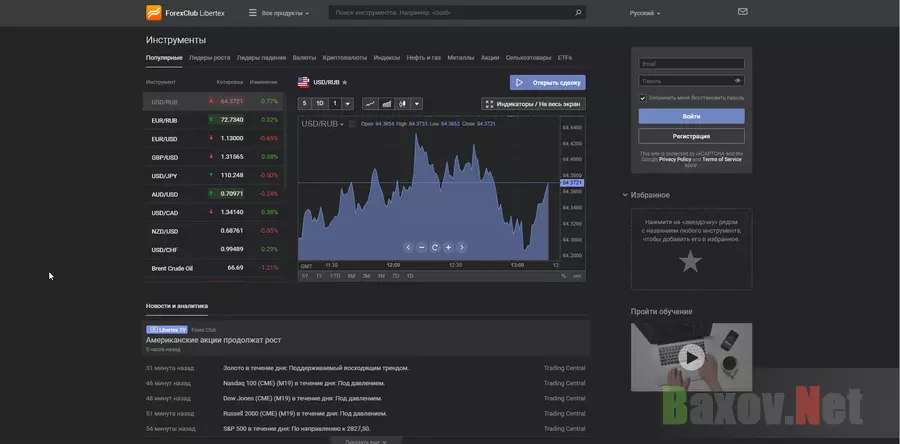The height and width of the screenshot is (444, 900).
Task: Select the line chart type icon
Action: coord(370,104)
